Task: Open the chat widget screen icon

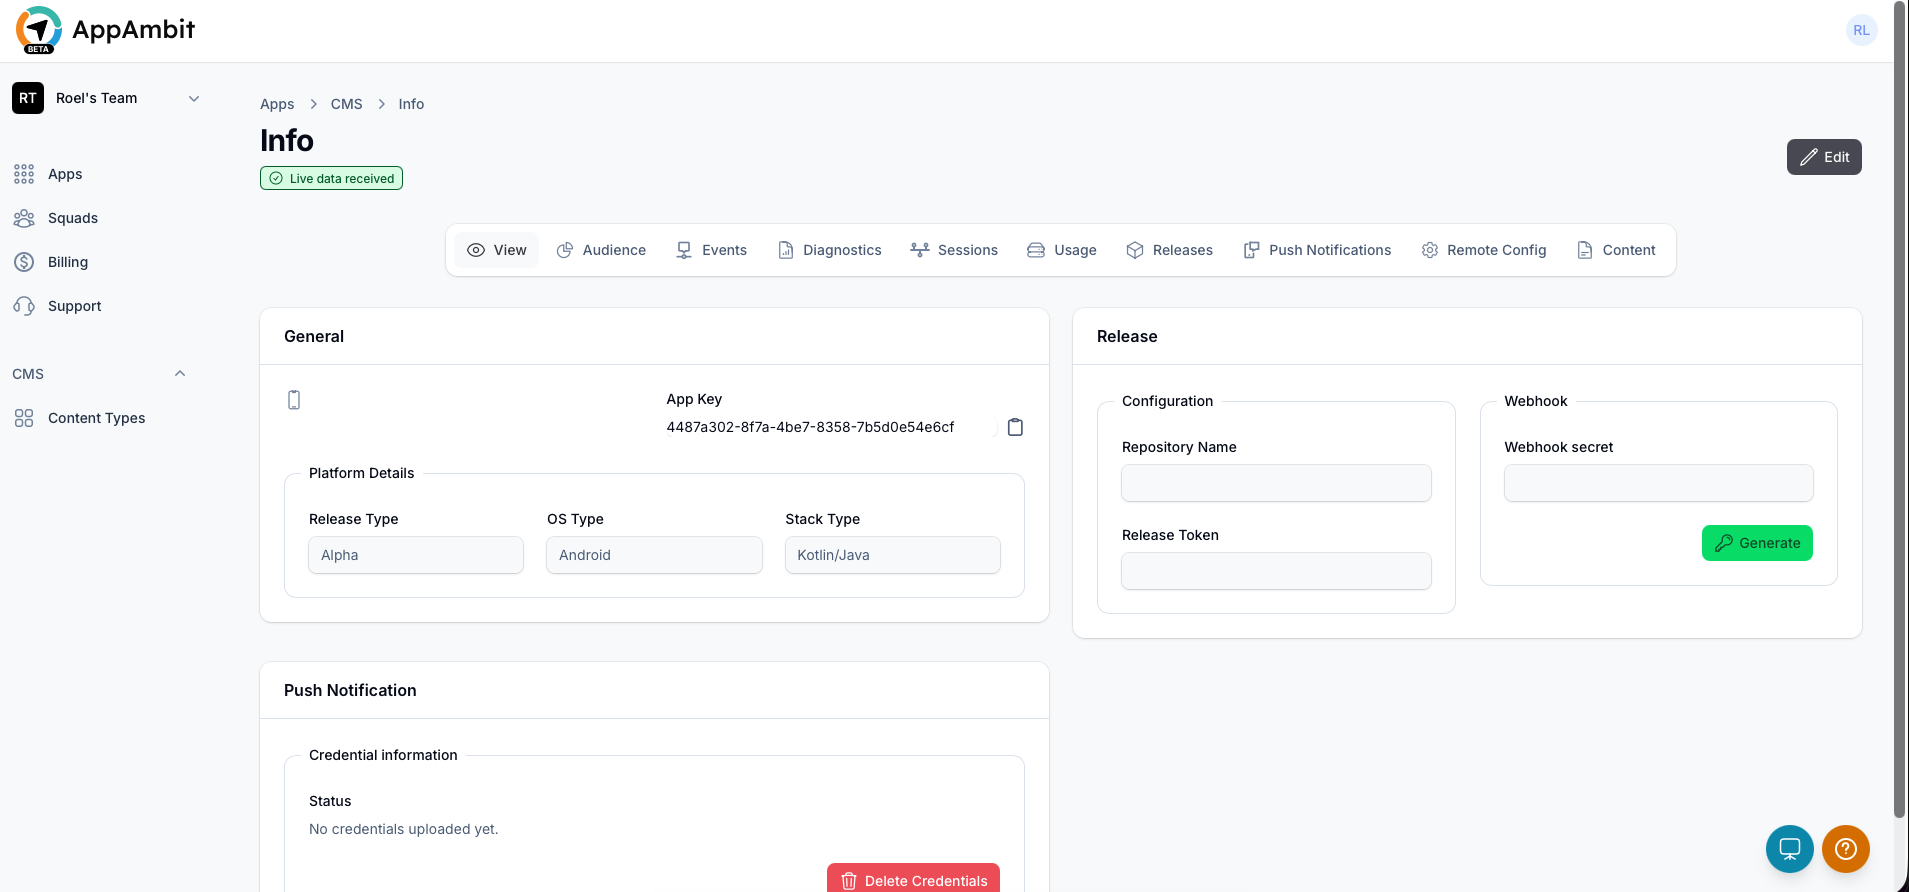Action: pyautogui.click(x=1790, y=849)
